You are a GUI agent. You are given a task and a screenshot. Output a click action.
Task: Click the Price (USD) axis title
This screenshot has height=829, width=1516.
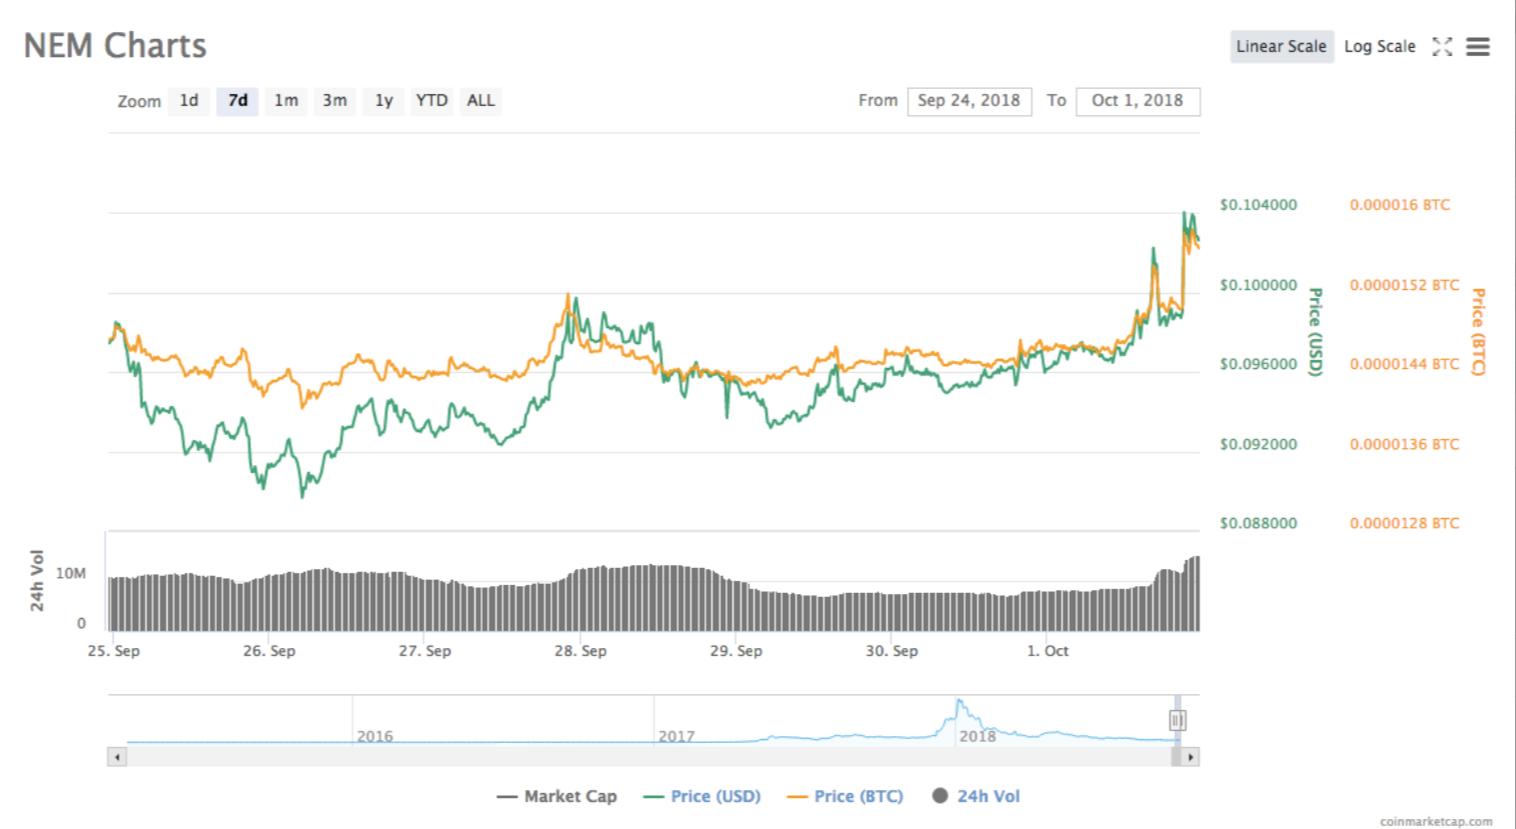[x=1316, y=332]
